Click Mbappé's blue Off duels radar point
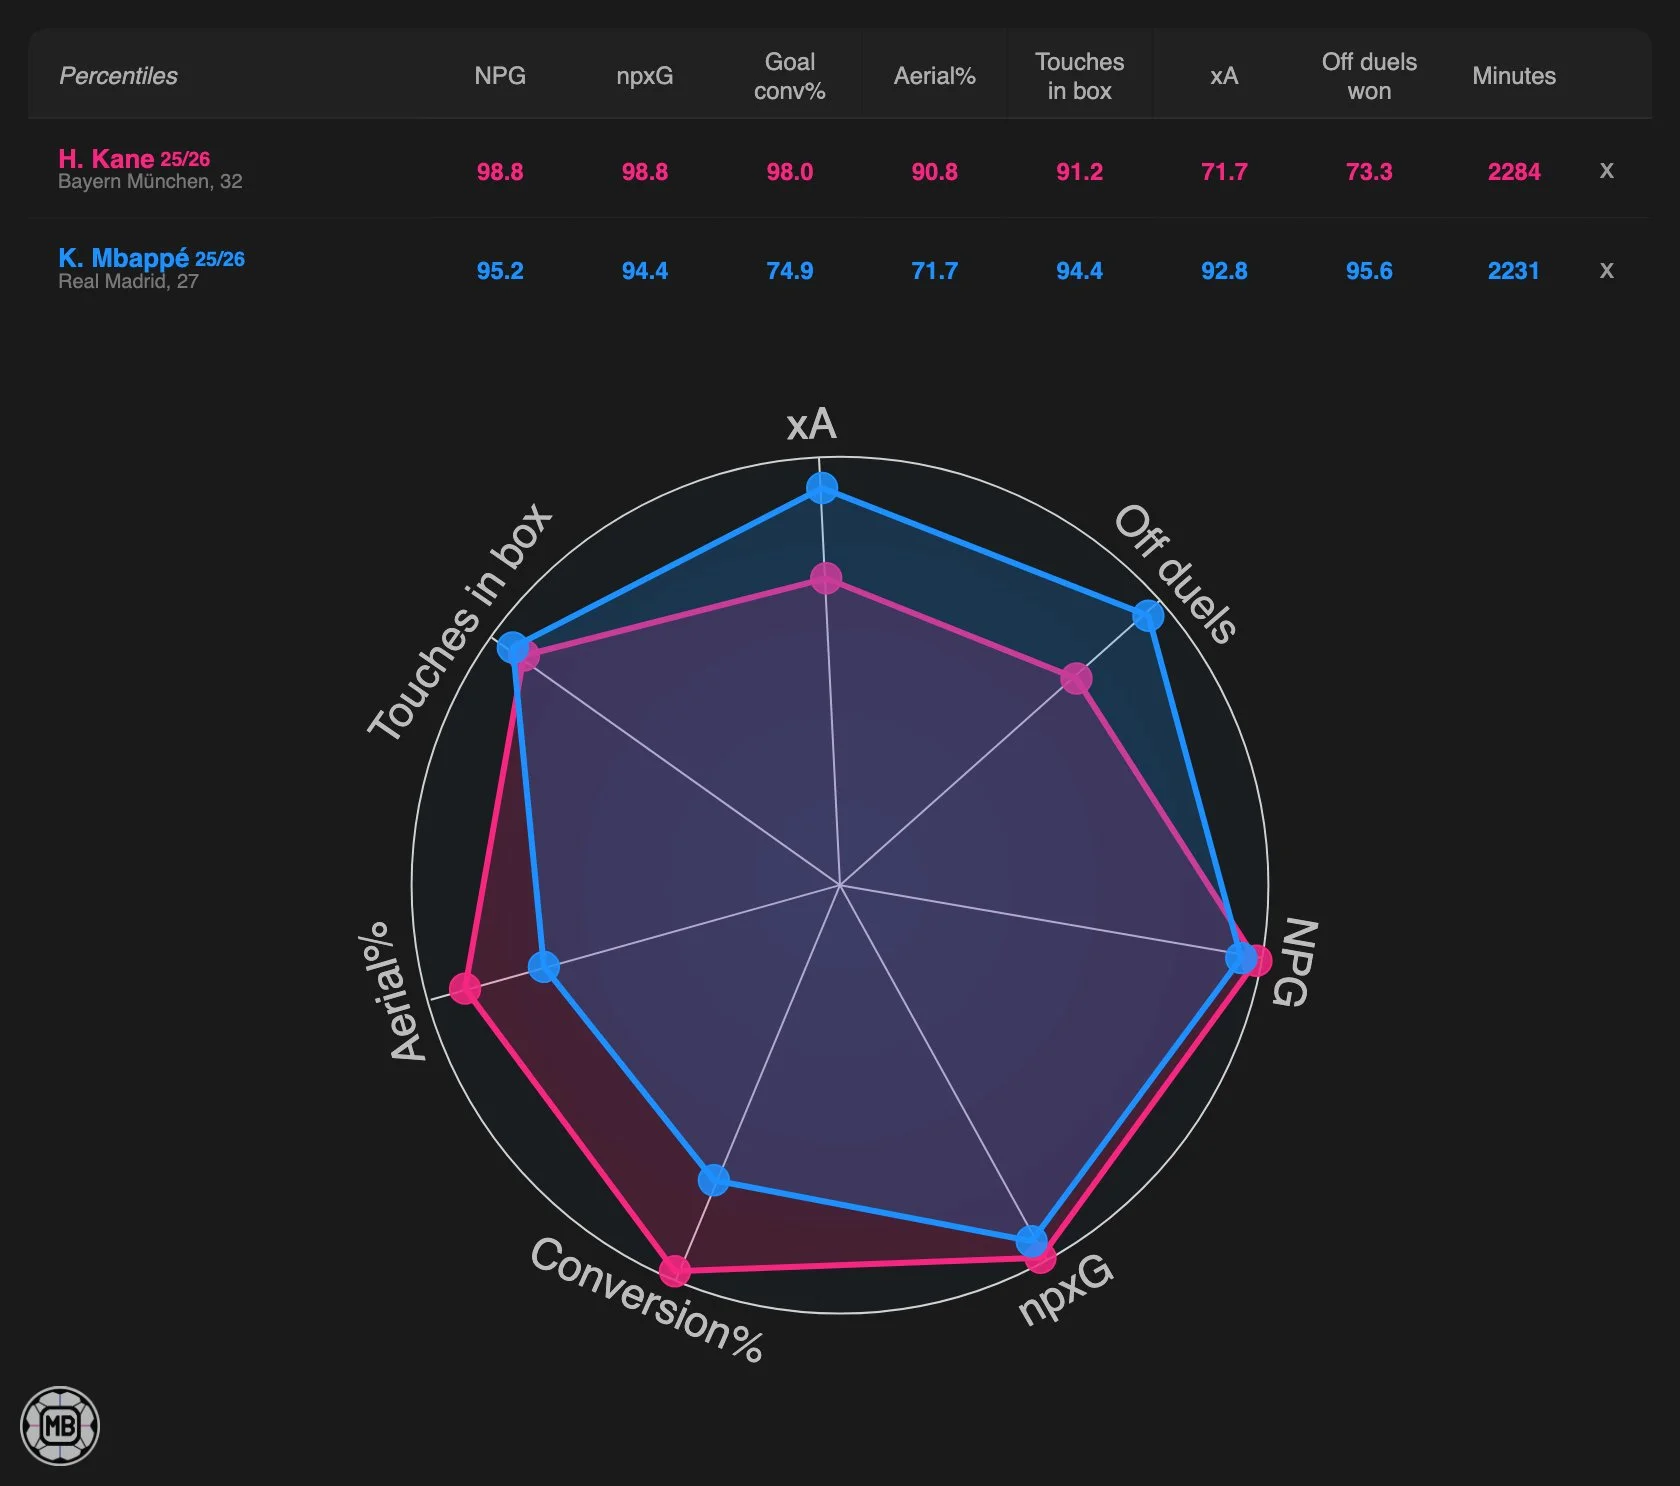This screenshot has width=1680, height=1486. [x=1148, y=615]
